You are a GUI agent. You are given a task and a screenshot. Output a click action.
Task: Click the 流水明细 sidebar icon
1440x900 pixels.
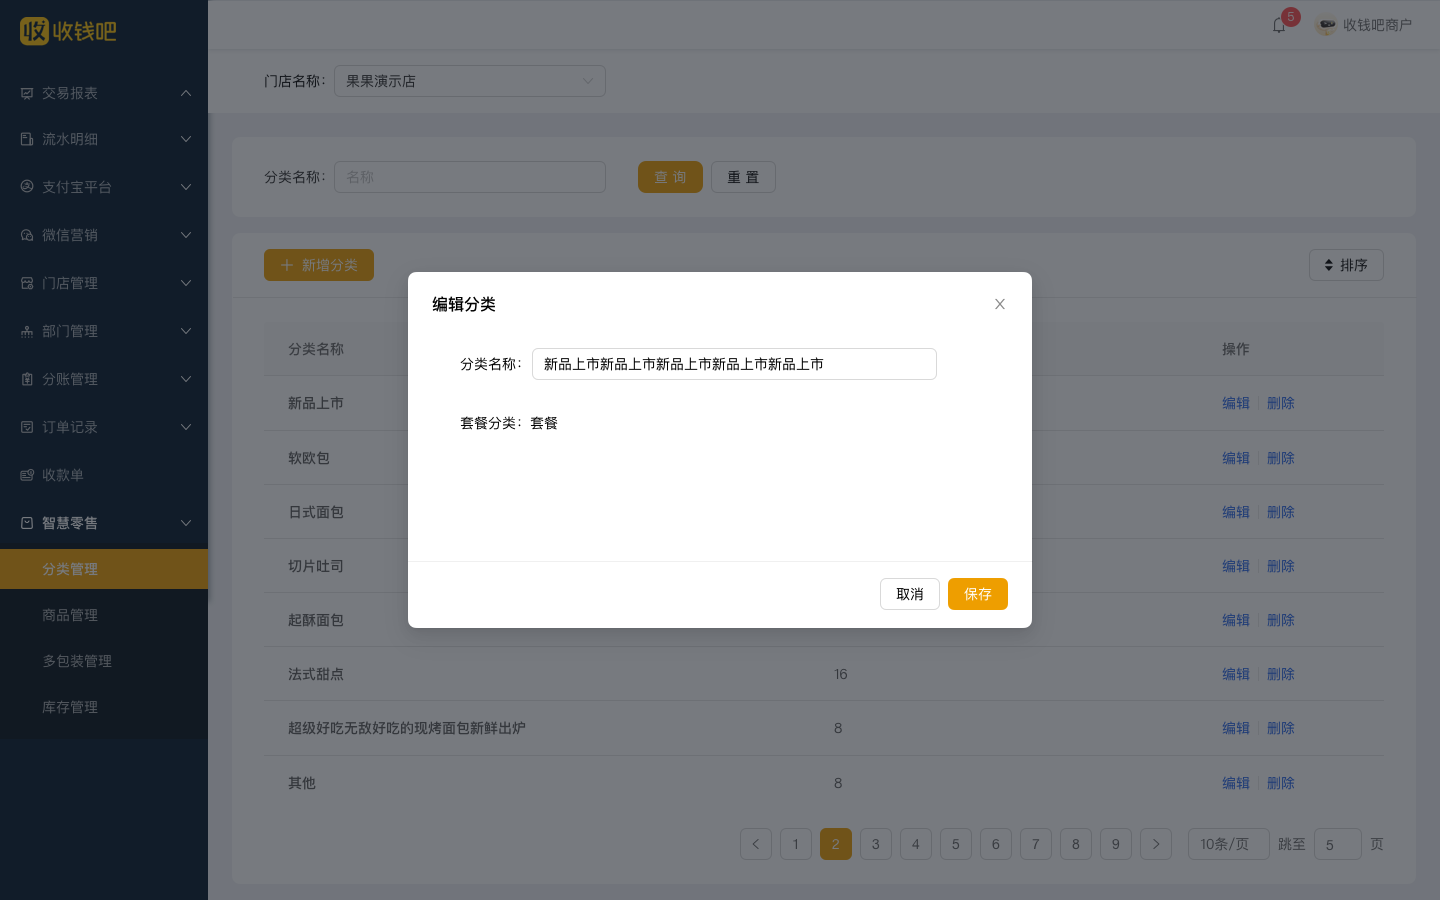tap(27, 139)
